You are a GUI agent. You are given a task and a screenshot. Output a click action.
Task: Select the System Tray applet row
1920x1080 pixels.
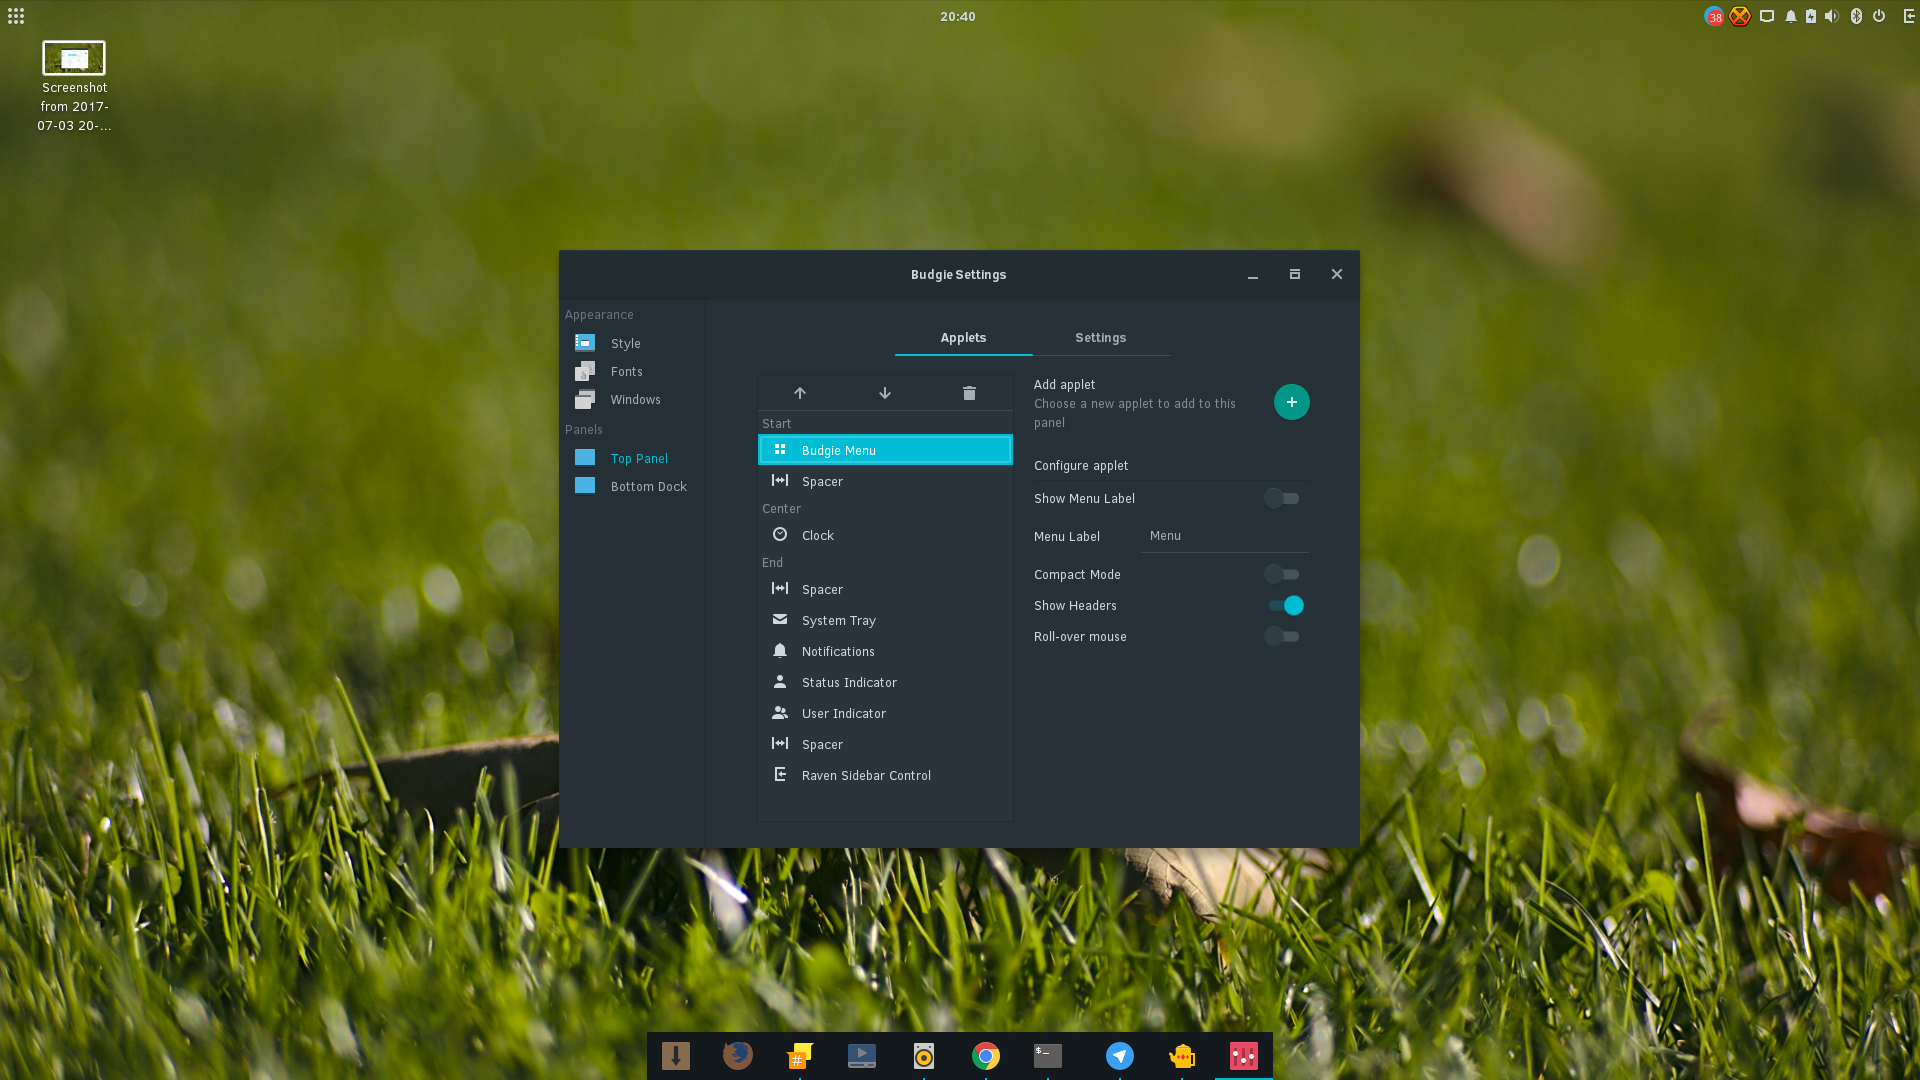pyautogui.click(x=885, y=620)
